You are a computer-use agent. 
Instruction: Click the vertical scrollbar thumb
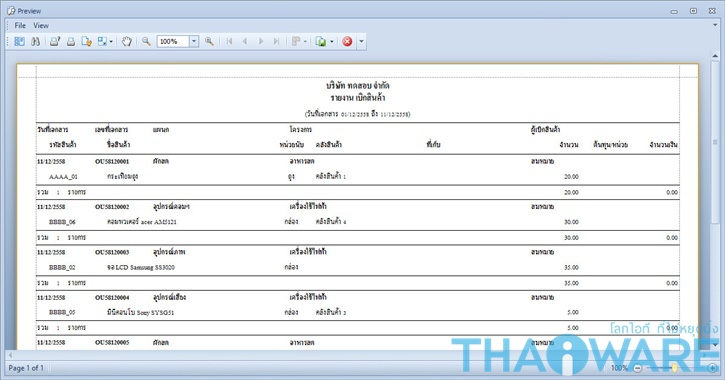715,142
